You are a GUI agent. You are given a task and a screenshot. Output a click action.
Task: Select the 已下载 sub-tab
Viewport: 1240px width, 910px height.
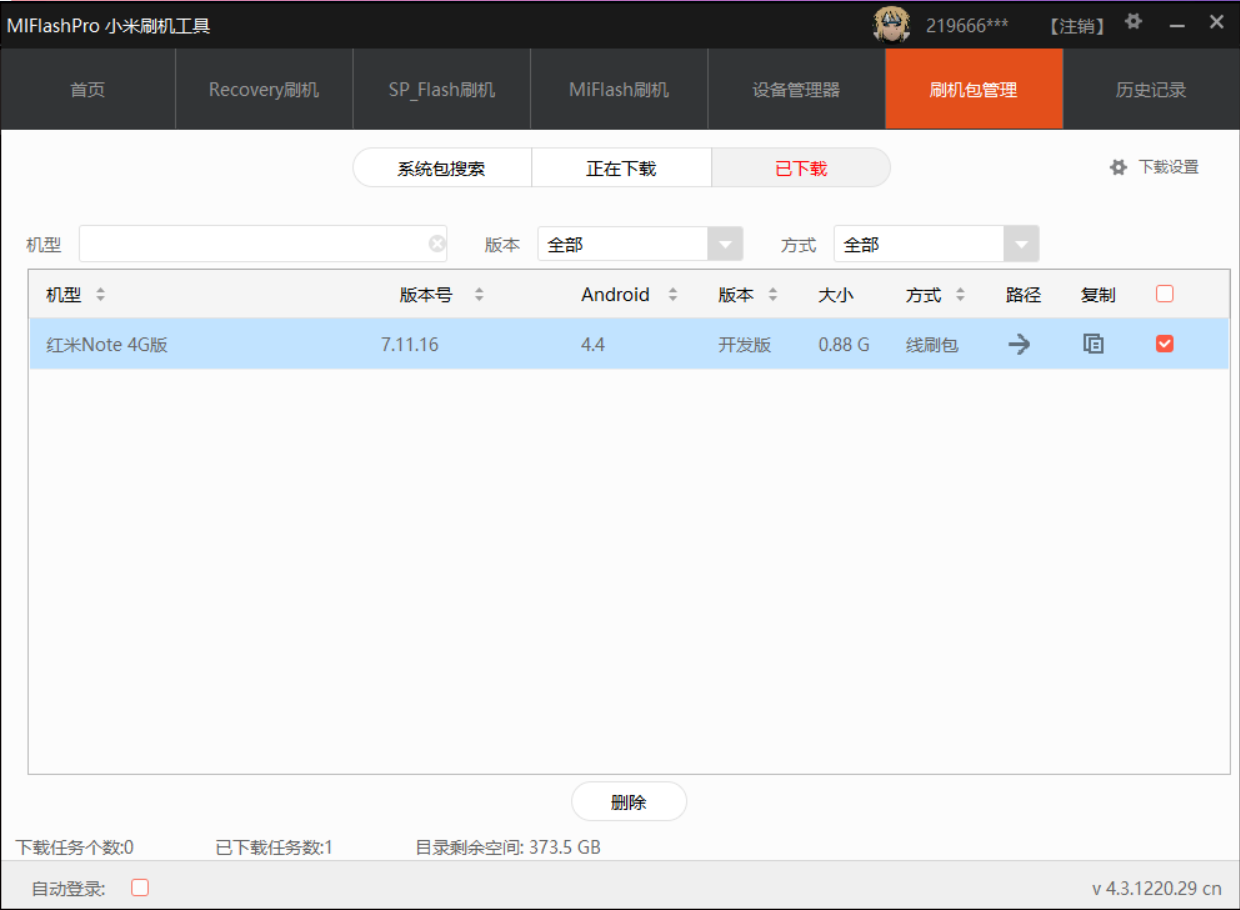click(x=801, y=168)
